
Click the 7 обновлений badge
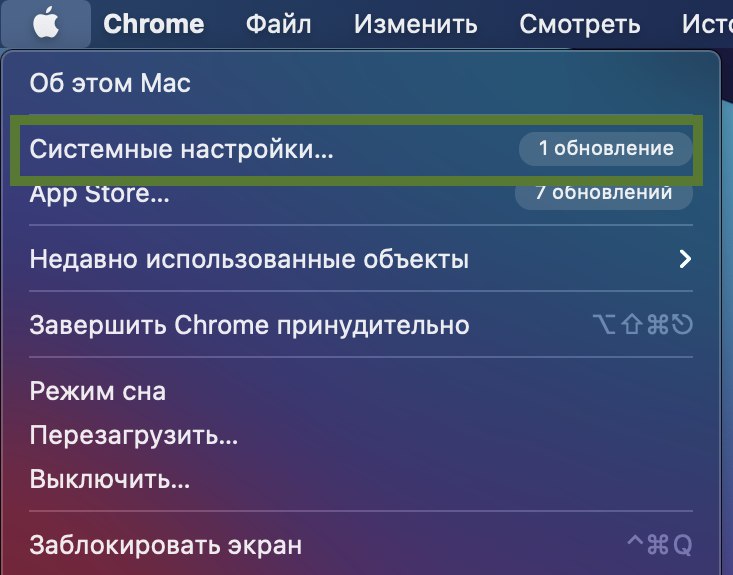pos(604,194)
